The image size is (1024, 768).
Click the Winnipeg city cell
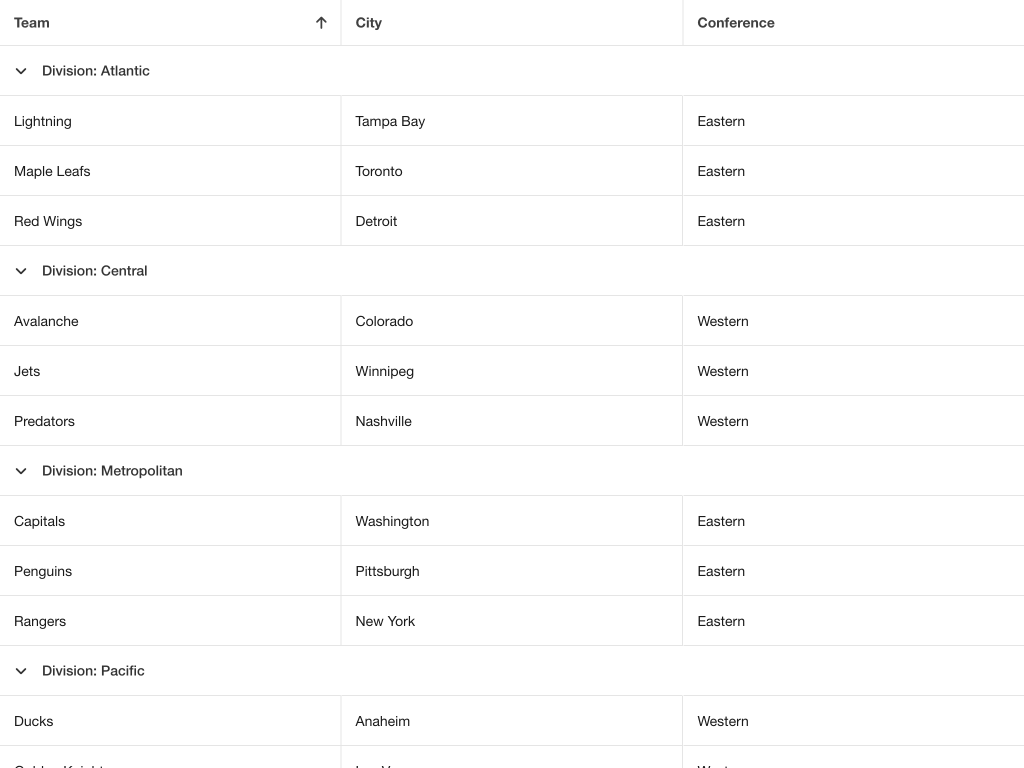[385, 371]
